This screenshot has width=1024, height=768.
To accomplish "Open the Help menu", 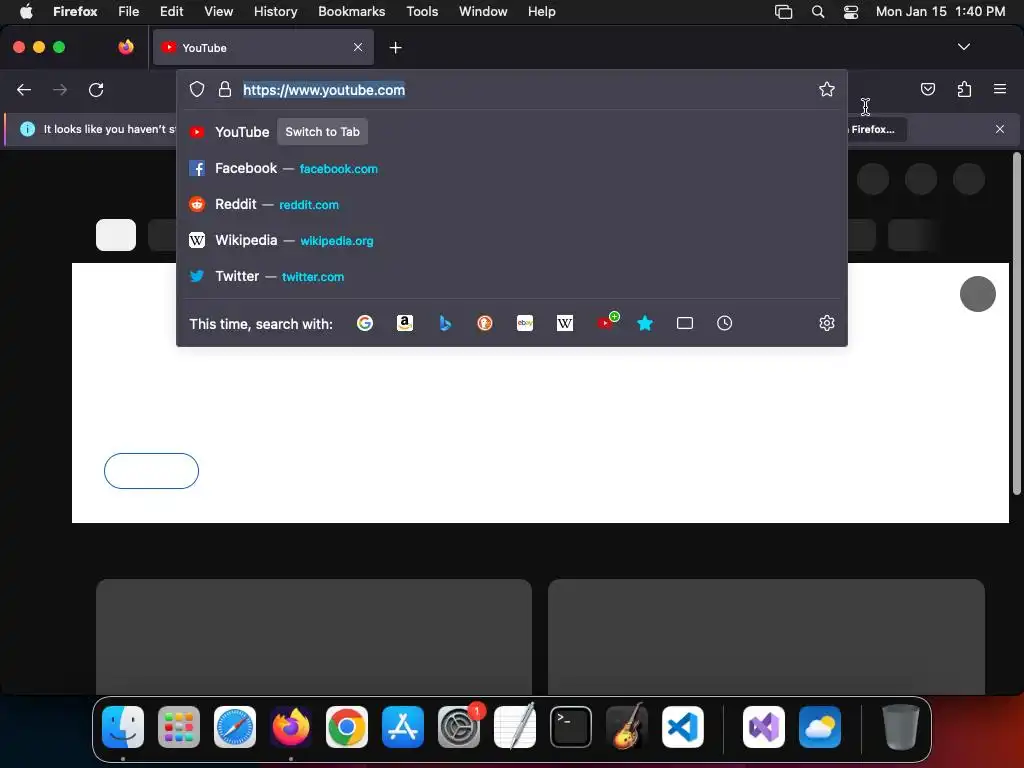I will 541,11.
